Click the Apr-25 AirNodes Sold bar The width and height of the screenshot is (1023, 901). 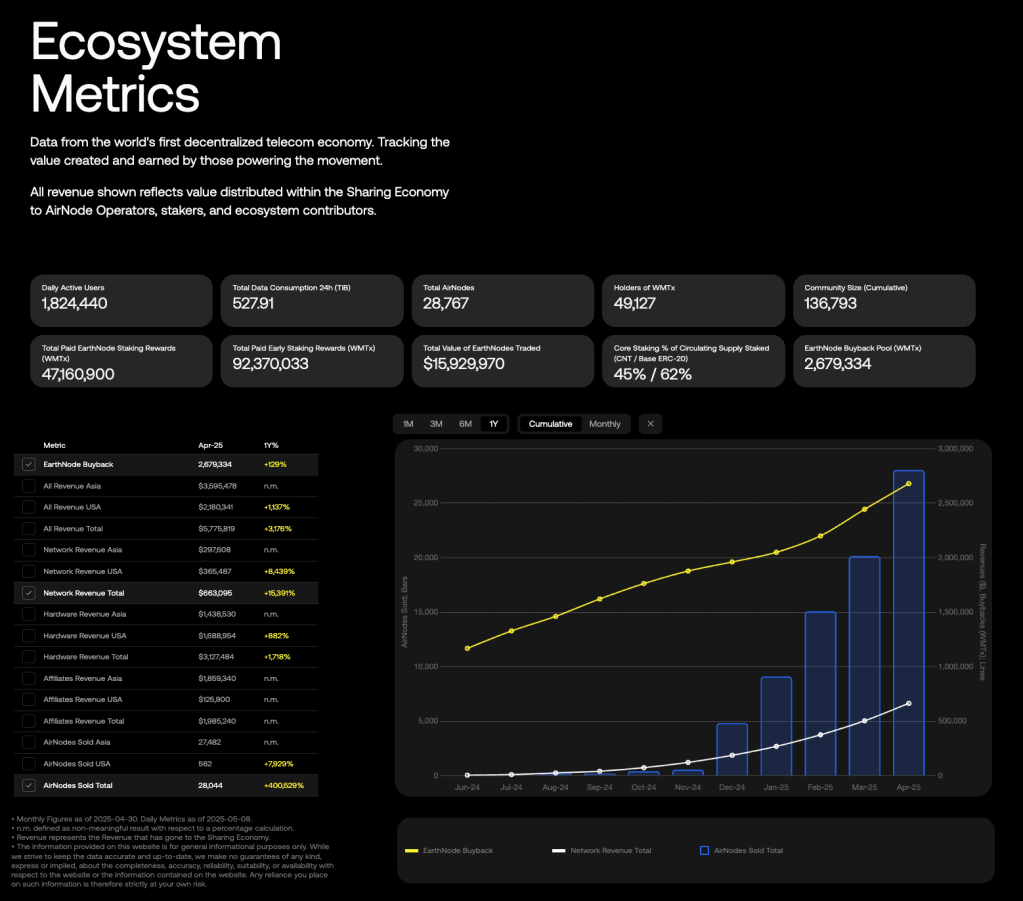click(908, 622)
